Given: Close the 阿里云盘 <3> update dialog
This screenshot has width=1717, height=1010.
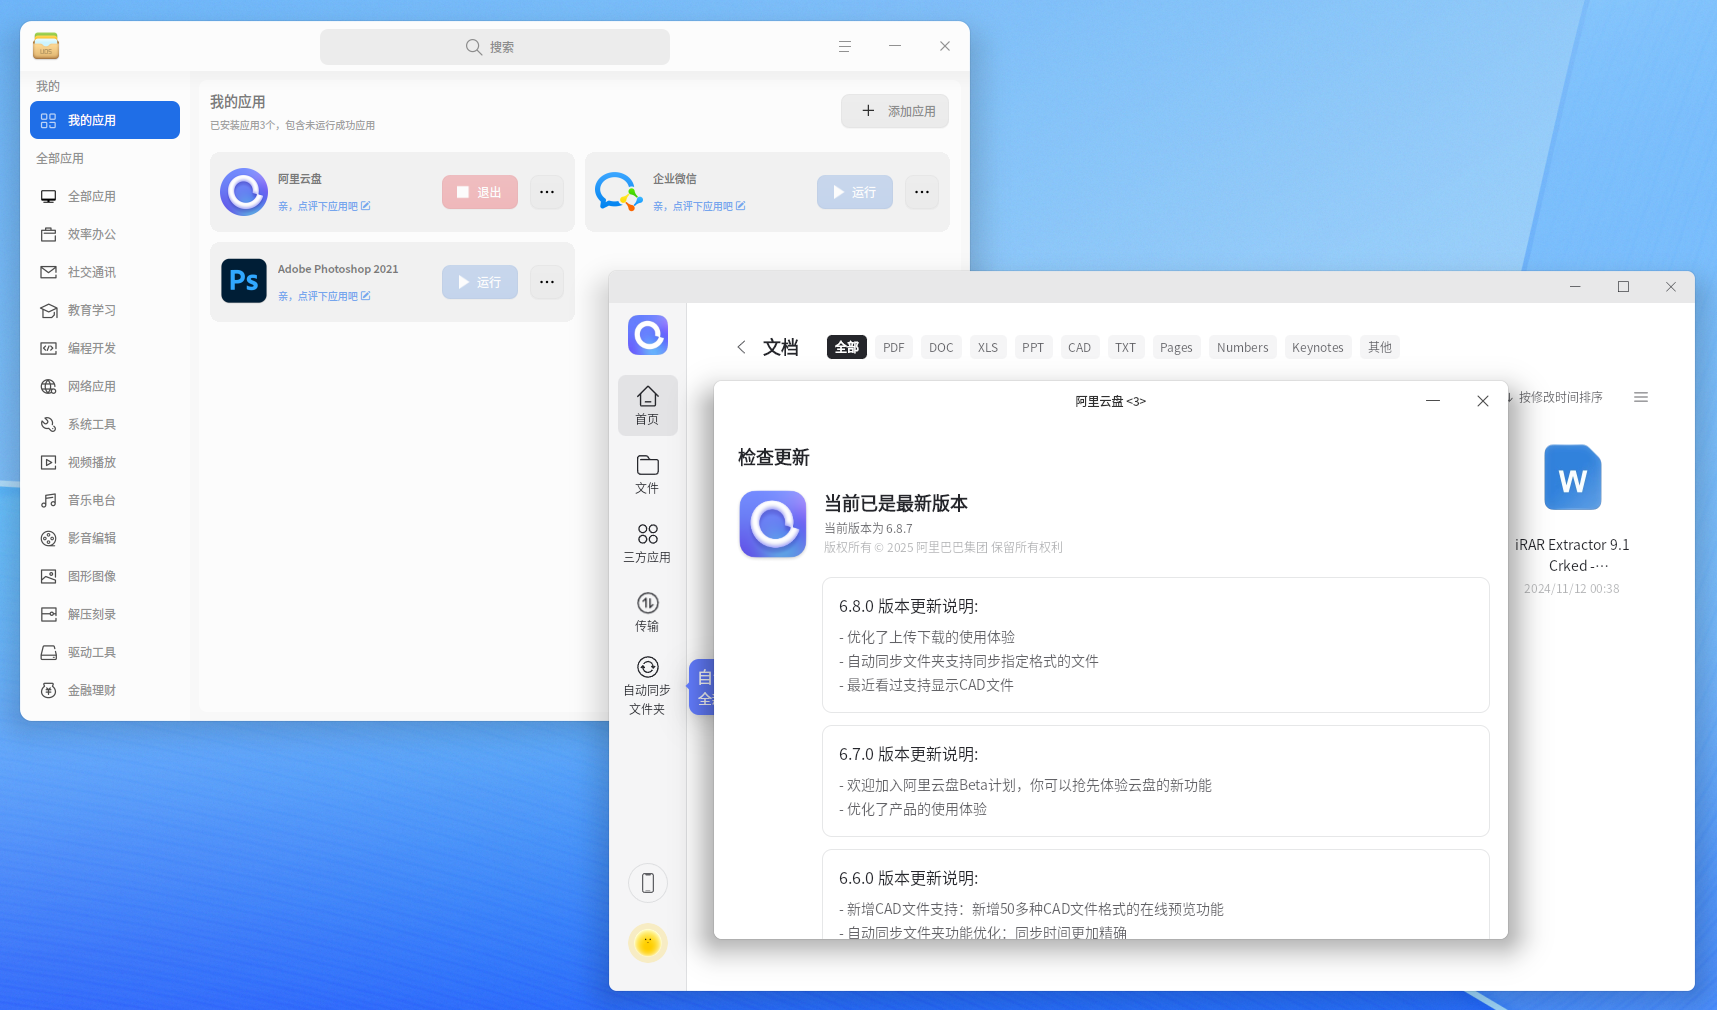Looking at the screenshot, I should point(1483,401).
